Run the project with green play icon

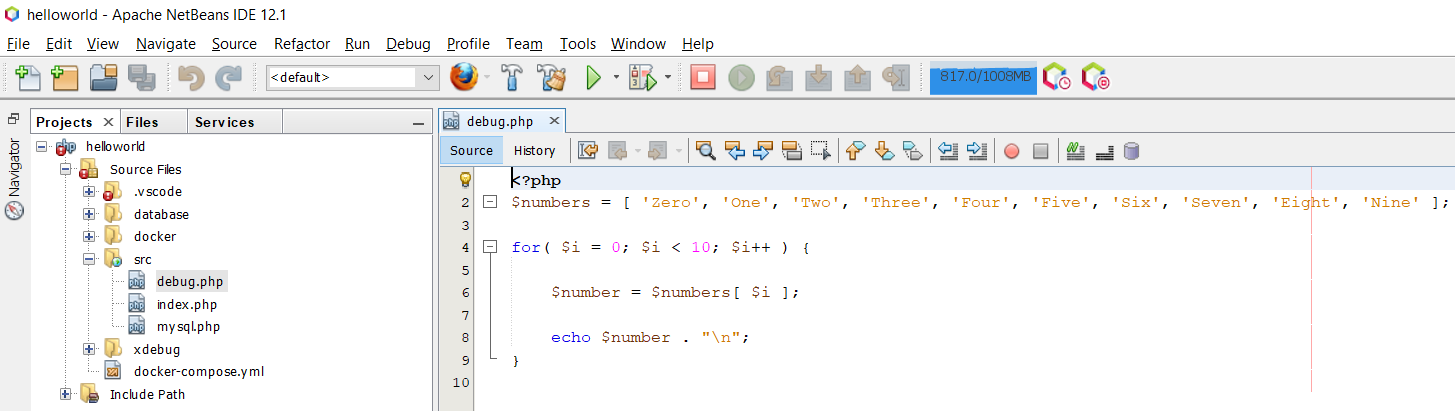point(593,77)
